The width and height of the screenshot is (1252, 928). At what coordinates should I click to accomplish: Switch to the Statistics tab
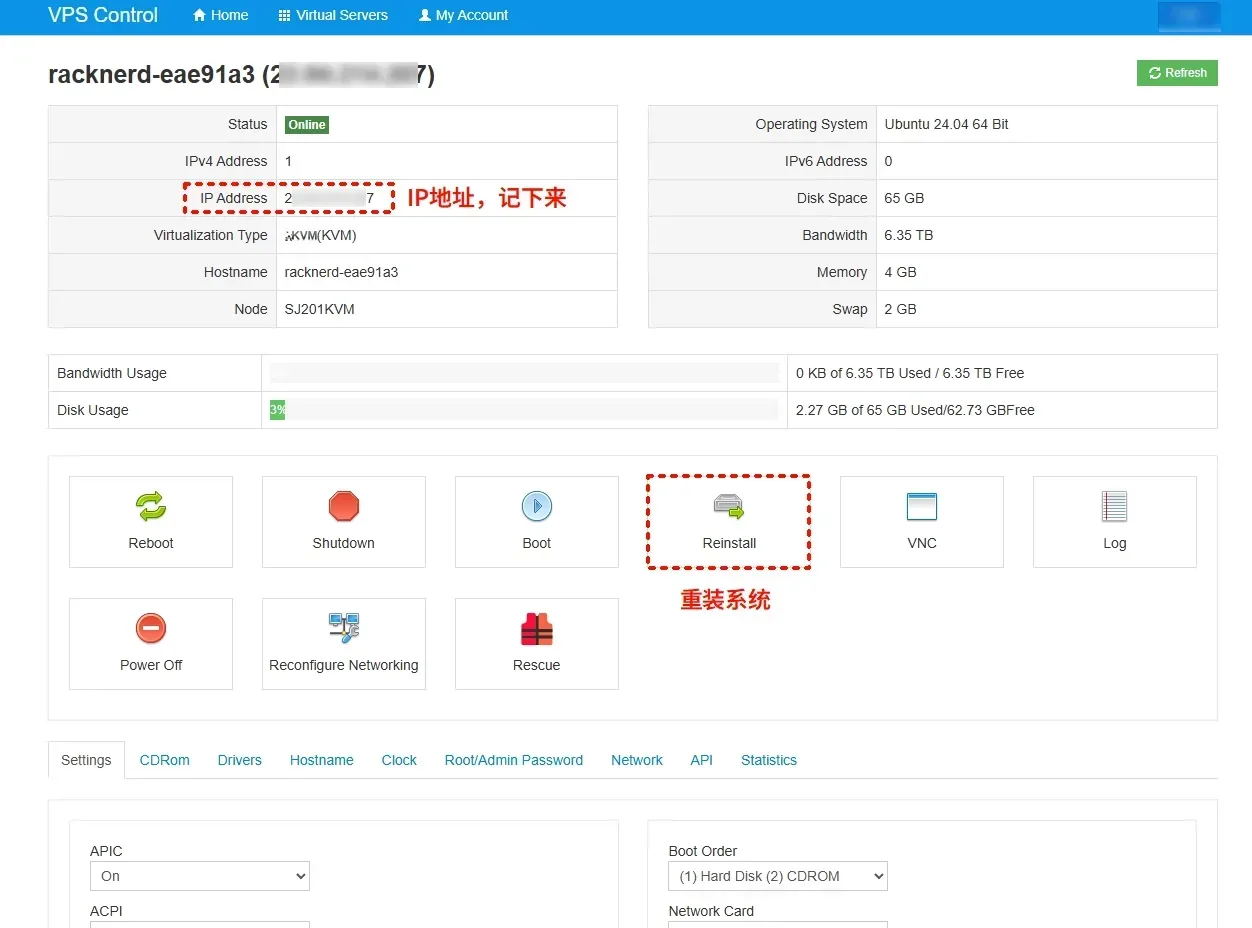[769, 760]
